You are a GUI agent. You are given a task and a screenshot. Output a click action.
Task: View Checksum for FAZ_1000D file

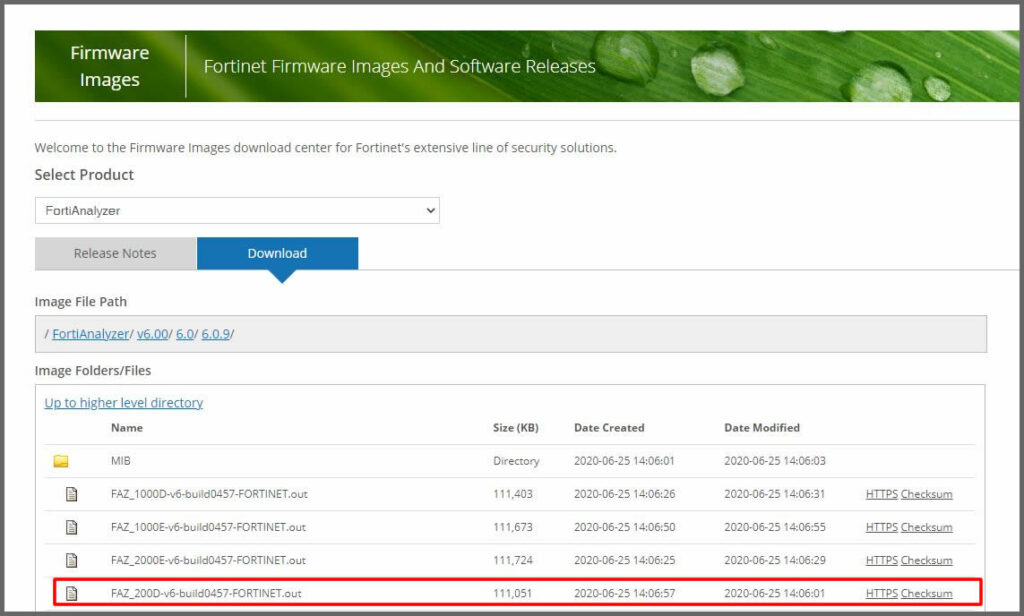[x=927, y=494]
